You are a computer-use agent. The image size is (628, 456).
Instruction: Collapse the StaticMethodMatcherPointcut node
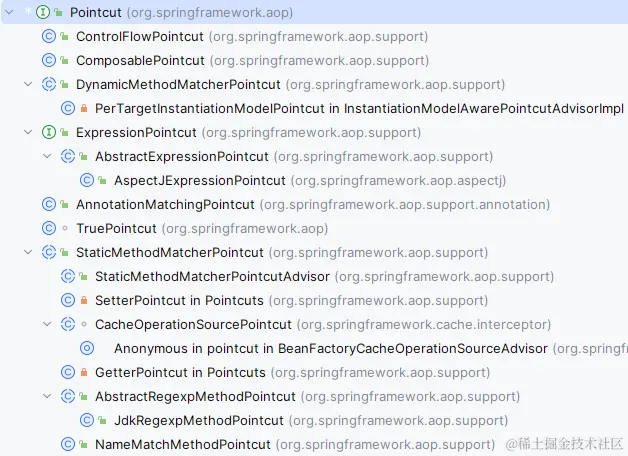(x=28, y=252)
